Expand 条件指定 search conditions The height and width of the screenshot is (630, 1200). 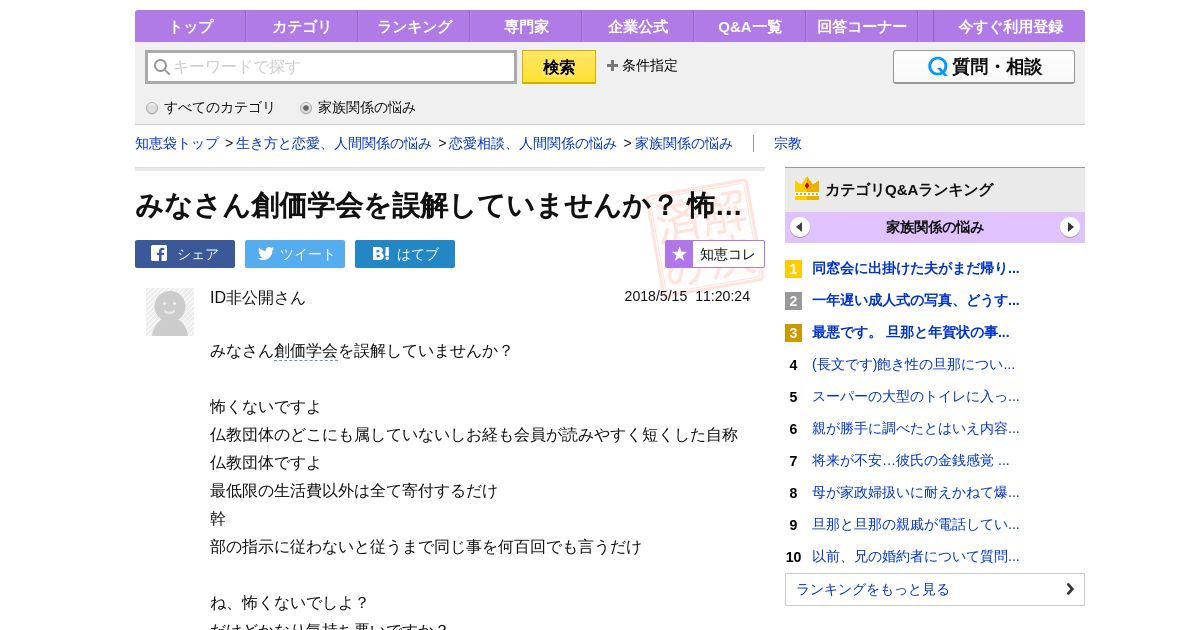(x=642, y=66)
